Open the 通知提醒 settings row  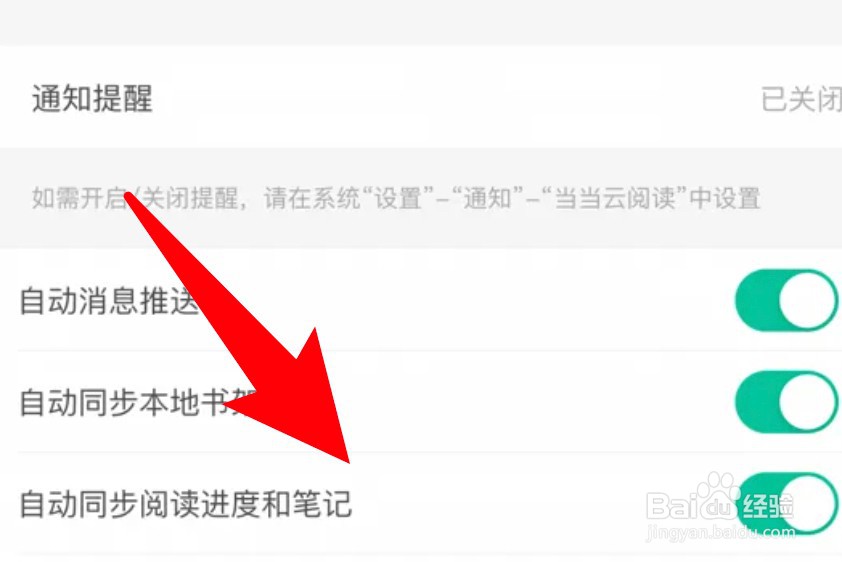tap(421, 98)
